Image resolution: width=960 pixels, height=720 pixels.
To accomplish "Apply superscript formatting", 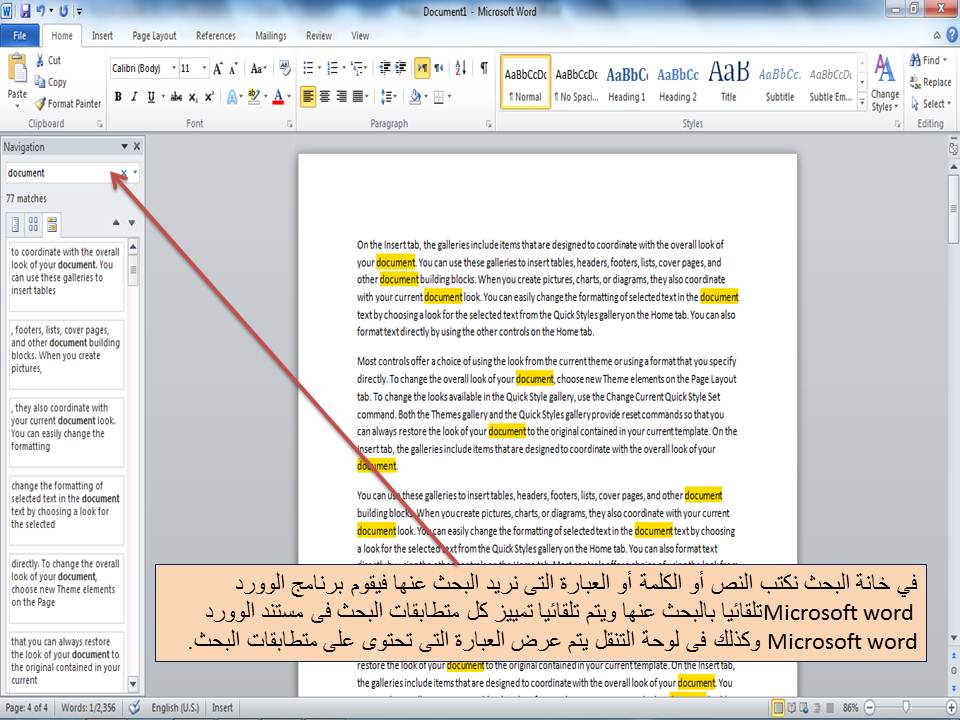I will (x=209, y=97).
